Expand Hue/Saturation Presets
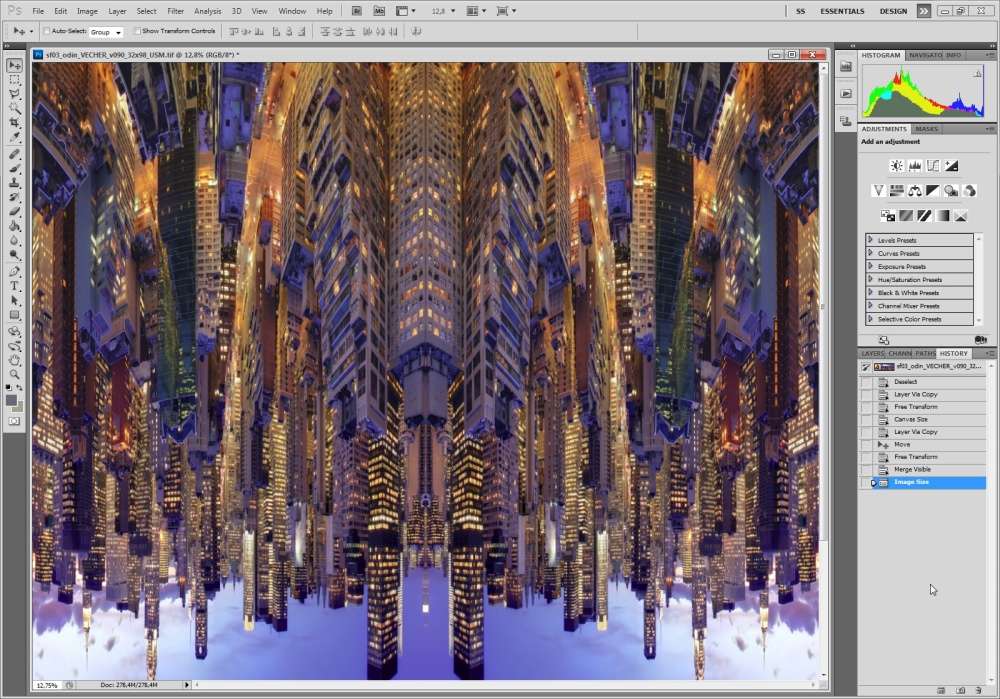This screenshot has width=1000, height=699. click(870, 279)
